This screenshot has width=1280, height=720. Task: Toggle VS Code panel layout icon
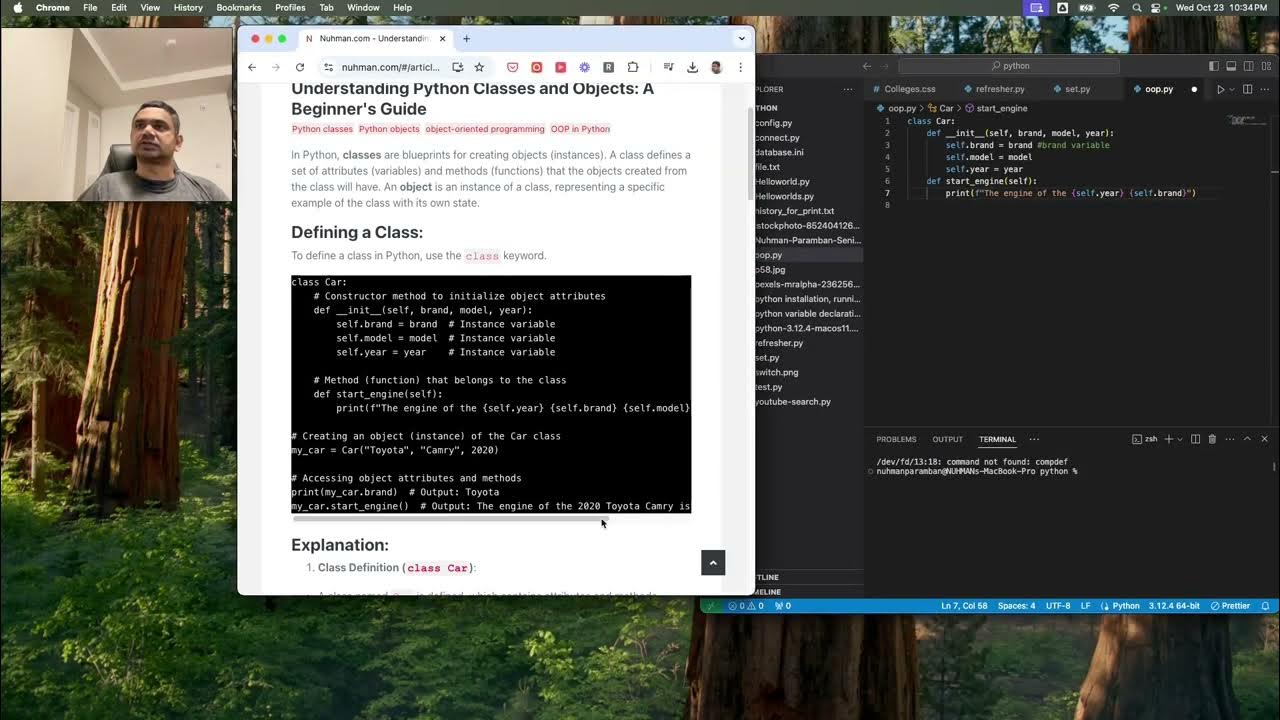point(1230,66)
